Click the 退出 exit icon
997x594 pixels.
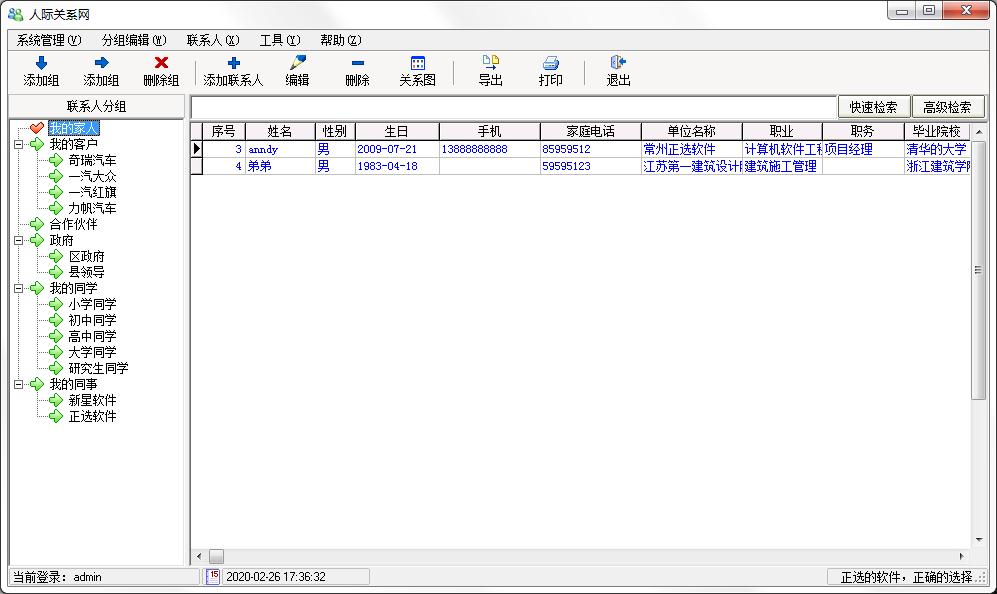(618, 63)
